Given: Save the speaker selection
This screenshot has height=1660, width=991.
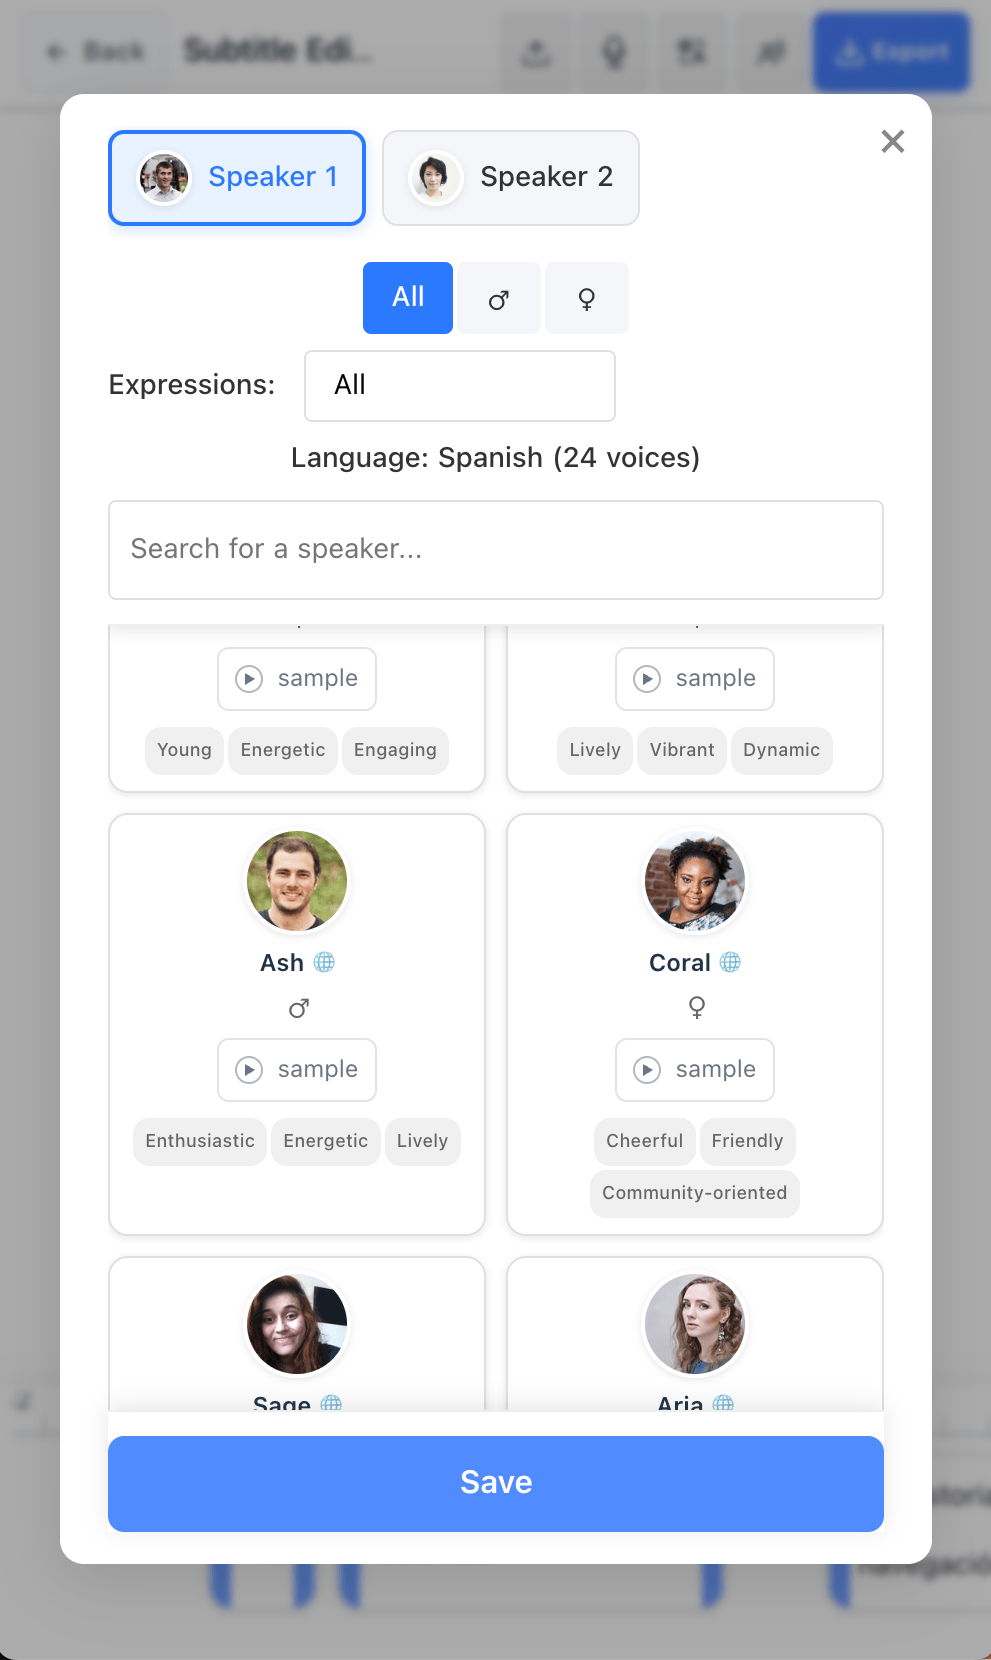Looking at the screenshot, I should click(495, 1483).
